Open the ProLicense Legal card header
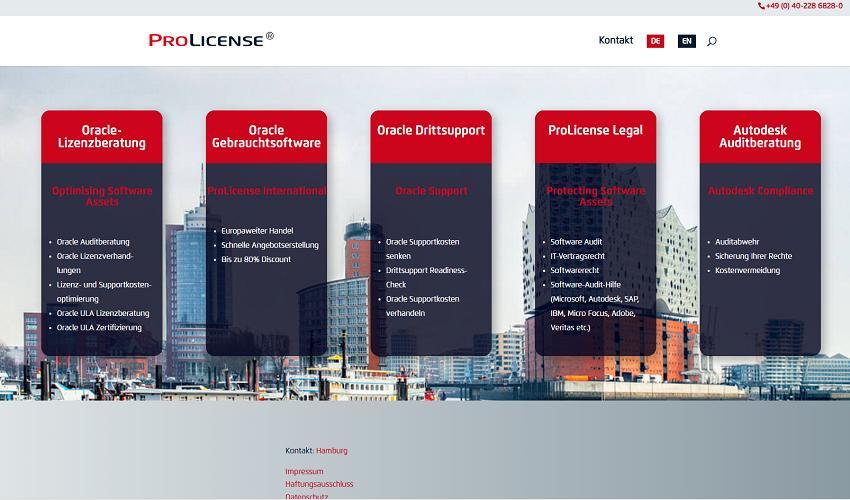Image resolution: width=850 pixels, height=500 pixels. 595,137
